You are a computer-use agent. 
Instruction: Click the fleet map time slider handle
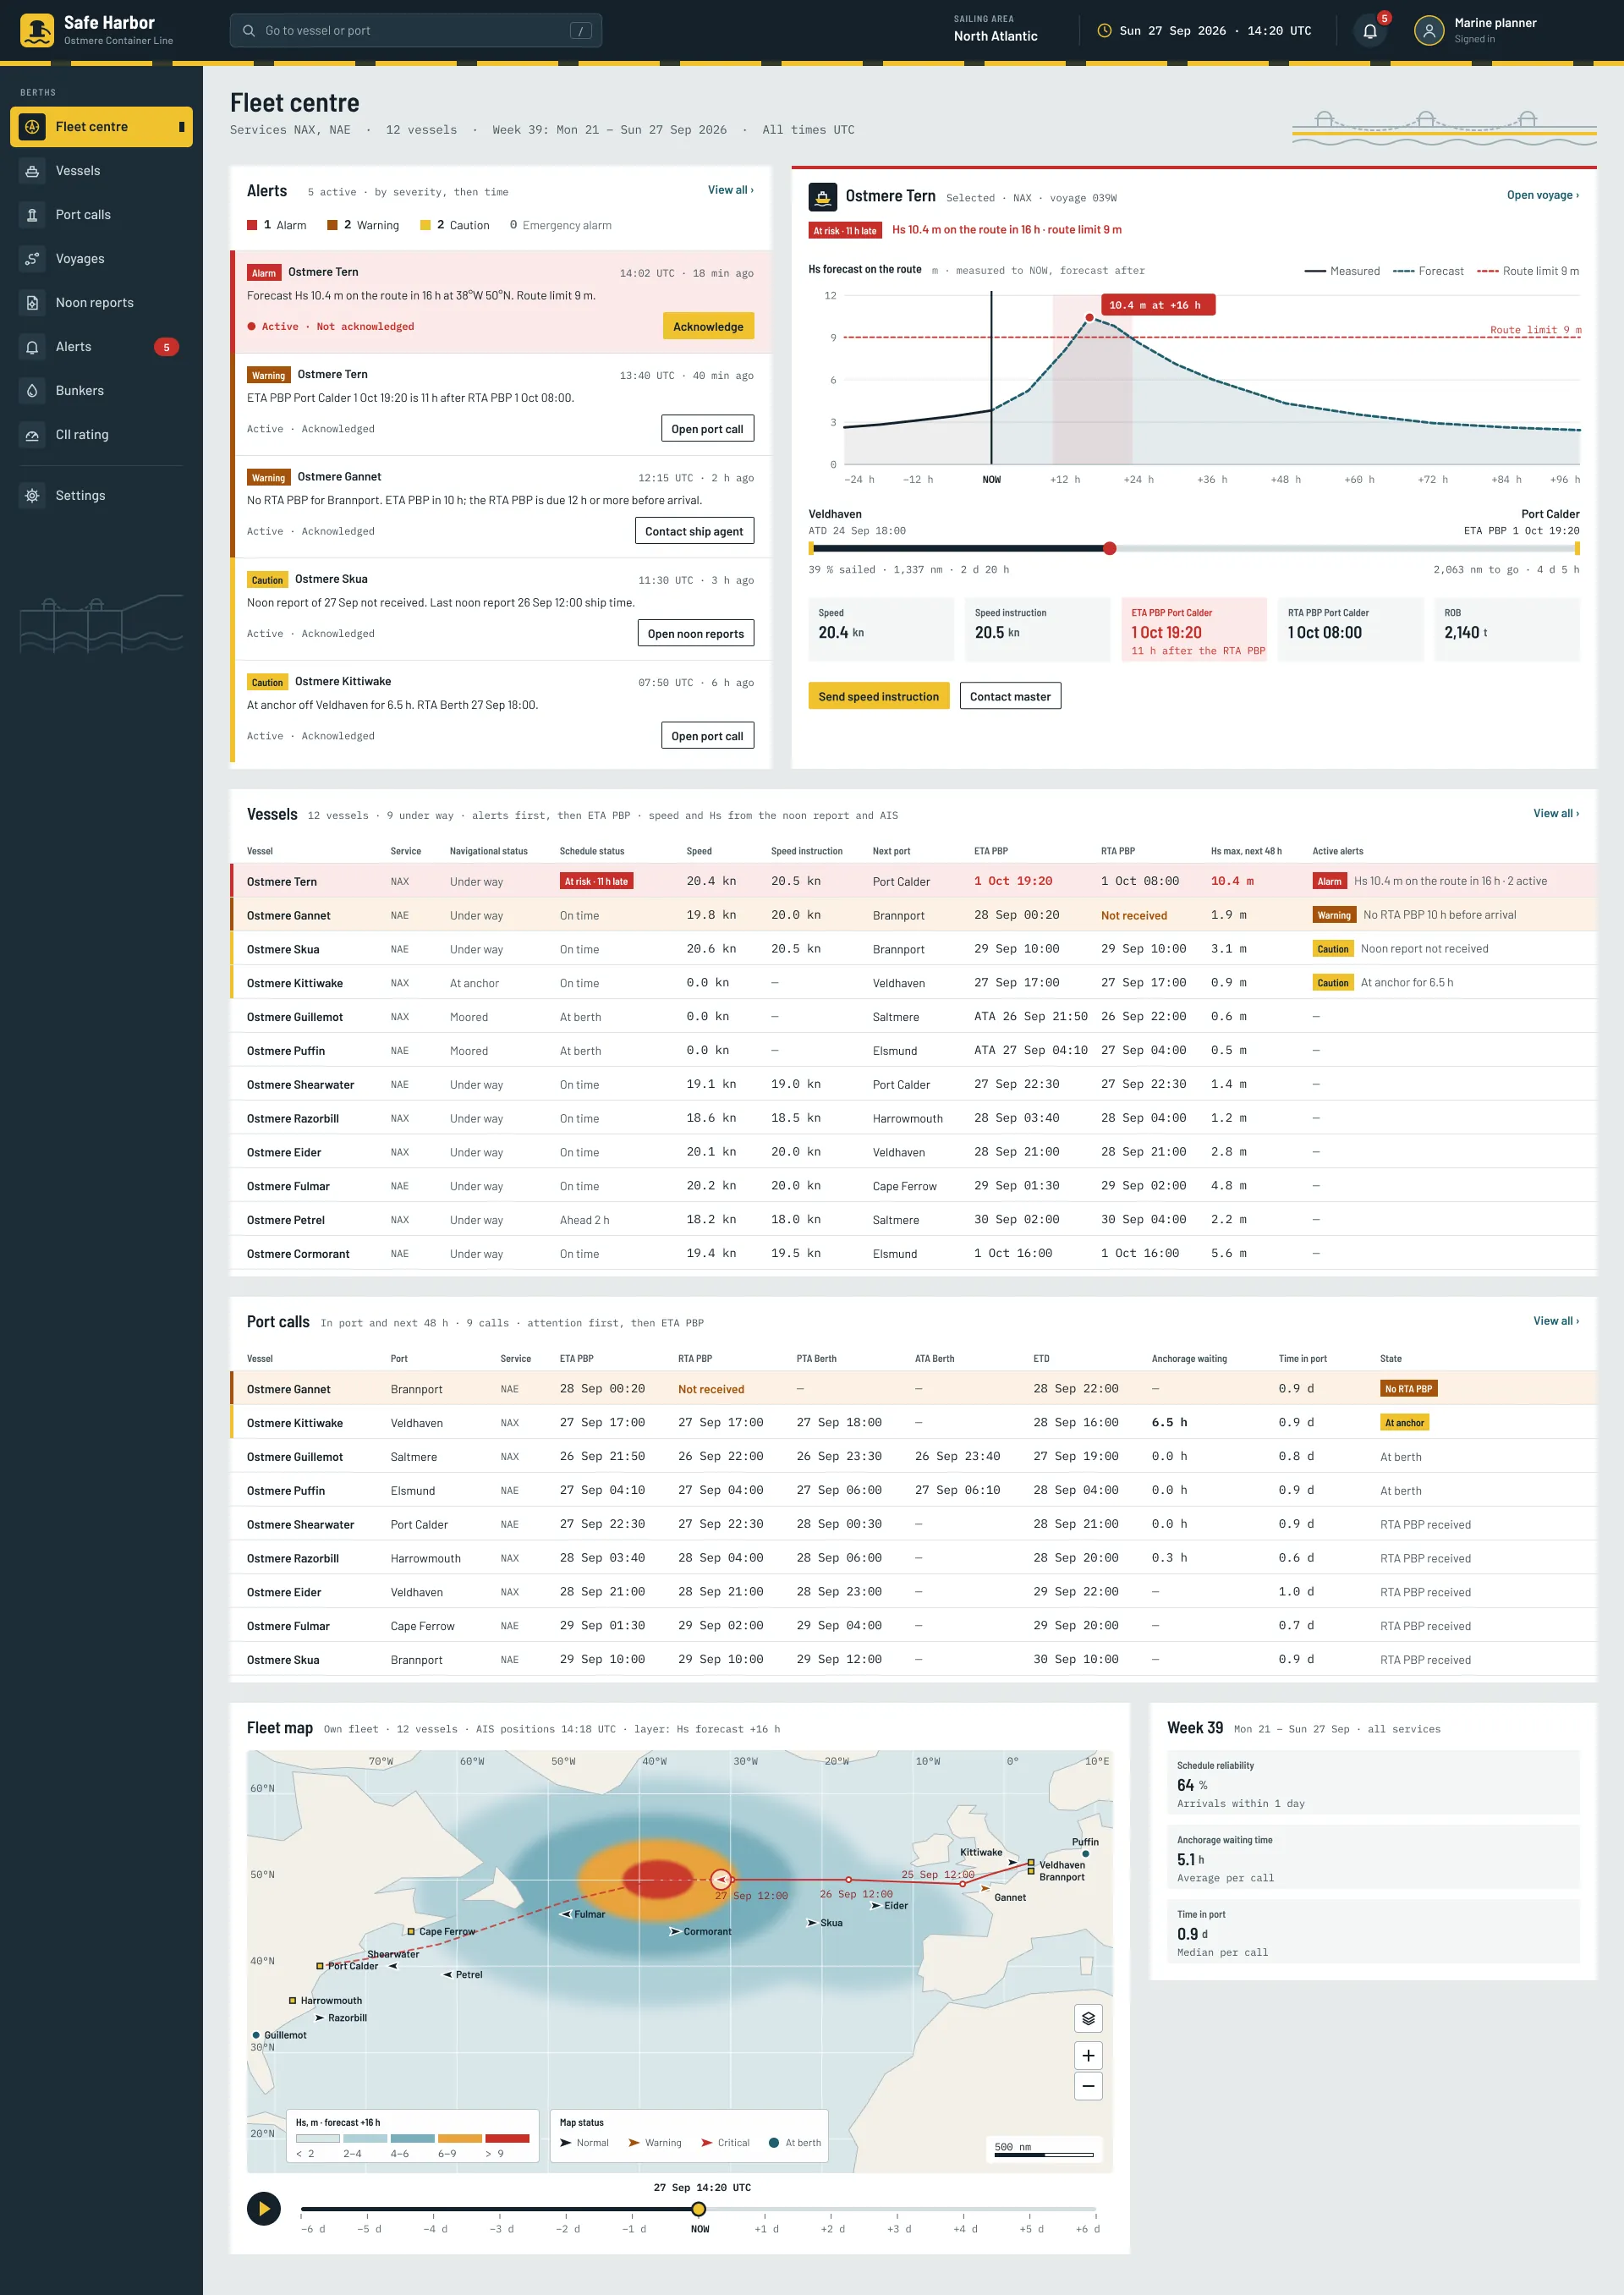699,2208
